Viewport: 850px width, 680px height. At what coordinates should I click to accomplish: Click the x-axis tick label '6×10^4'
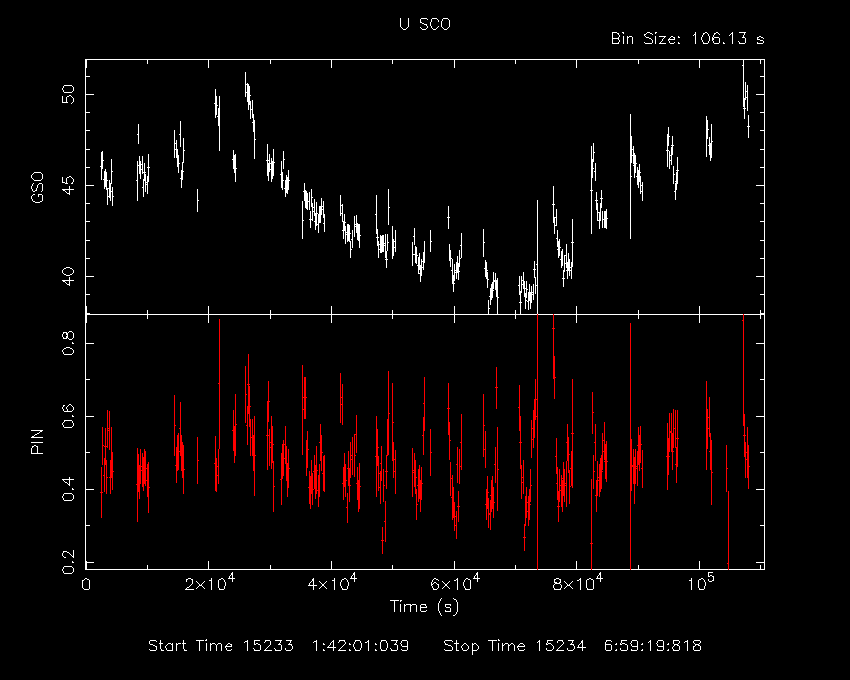click(454, 584)
